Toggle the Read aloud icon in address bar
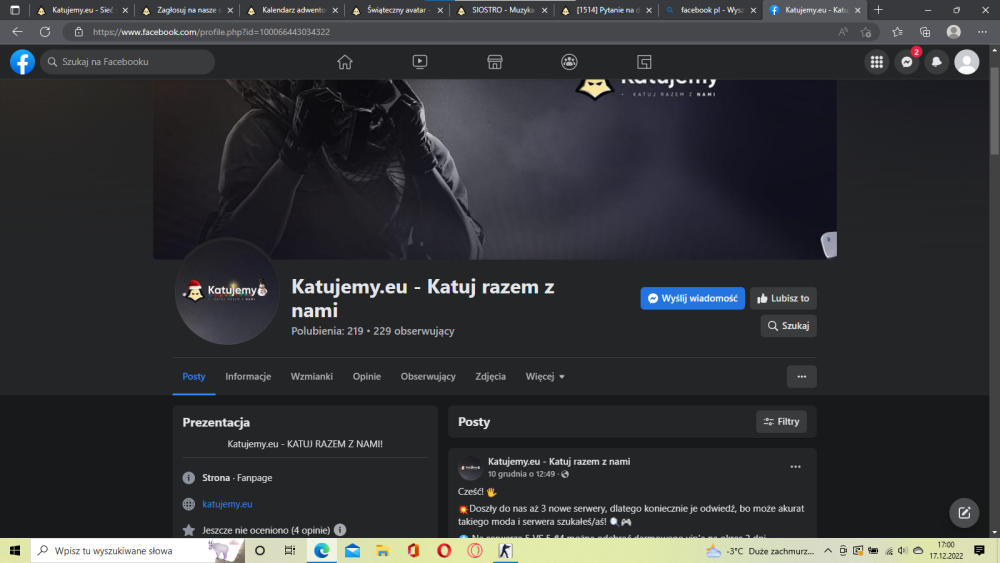Viewport: 1000px width, 563px height. coord(843,32)
